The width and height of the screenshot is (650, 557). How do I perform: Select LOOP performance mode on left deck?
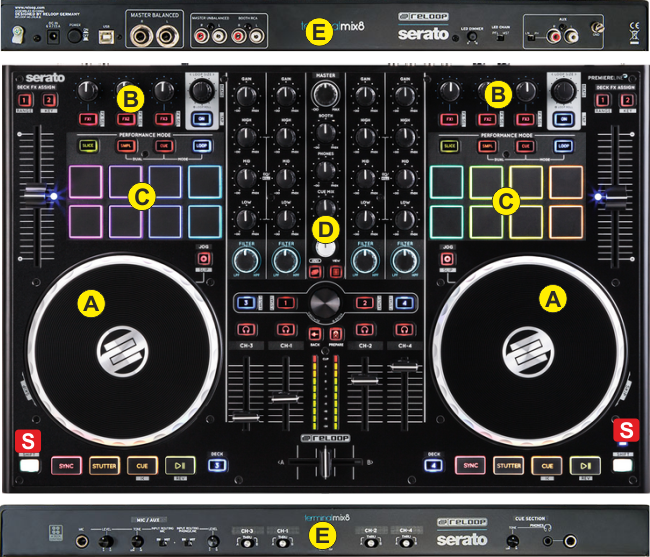tap(202, 145)
